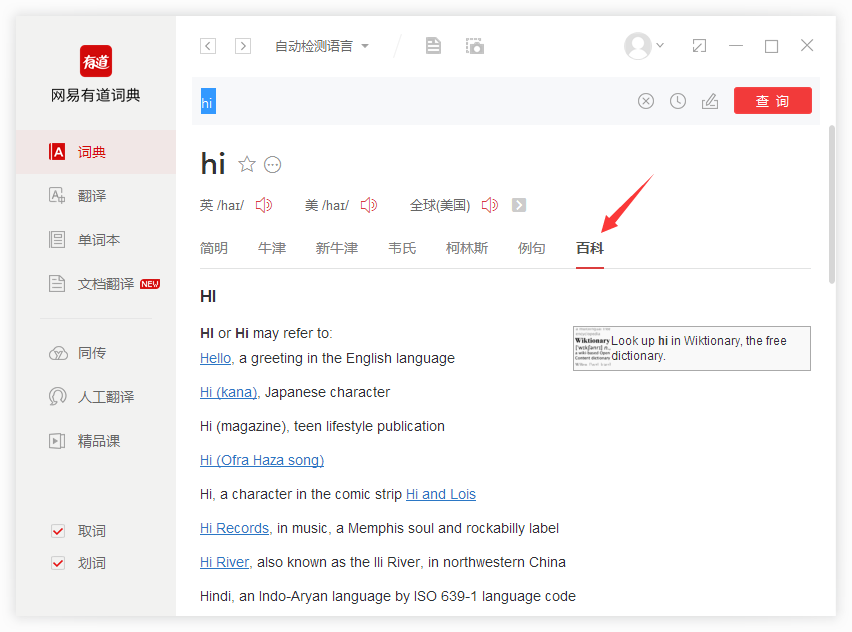Open the account menu beside the avatar
The height and width of the screenshot is (632, 852).
click(x=657, y=45)
